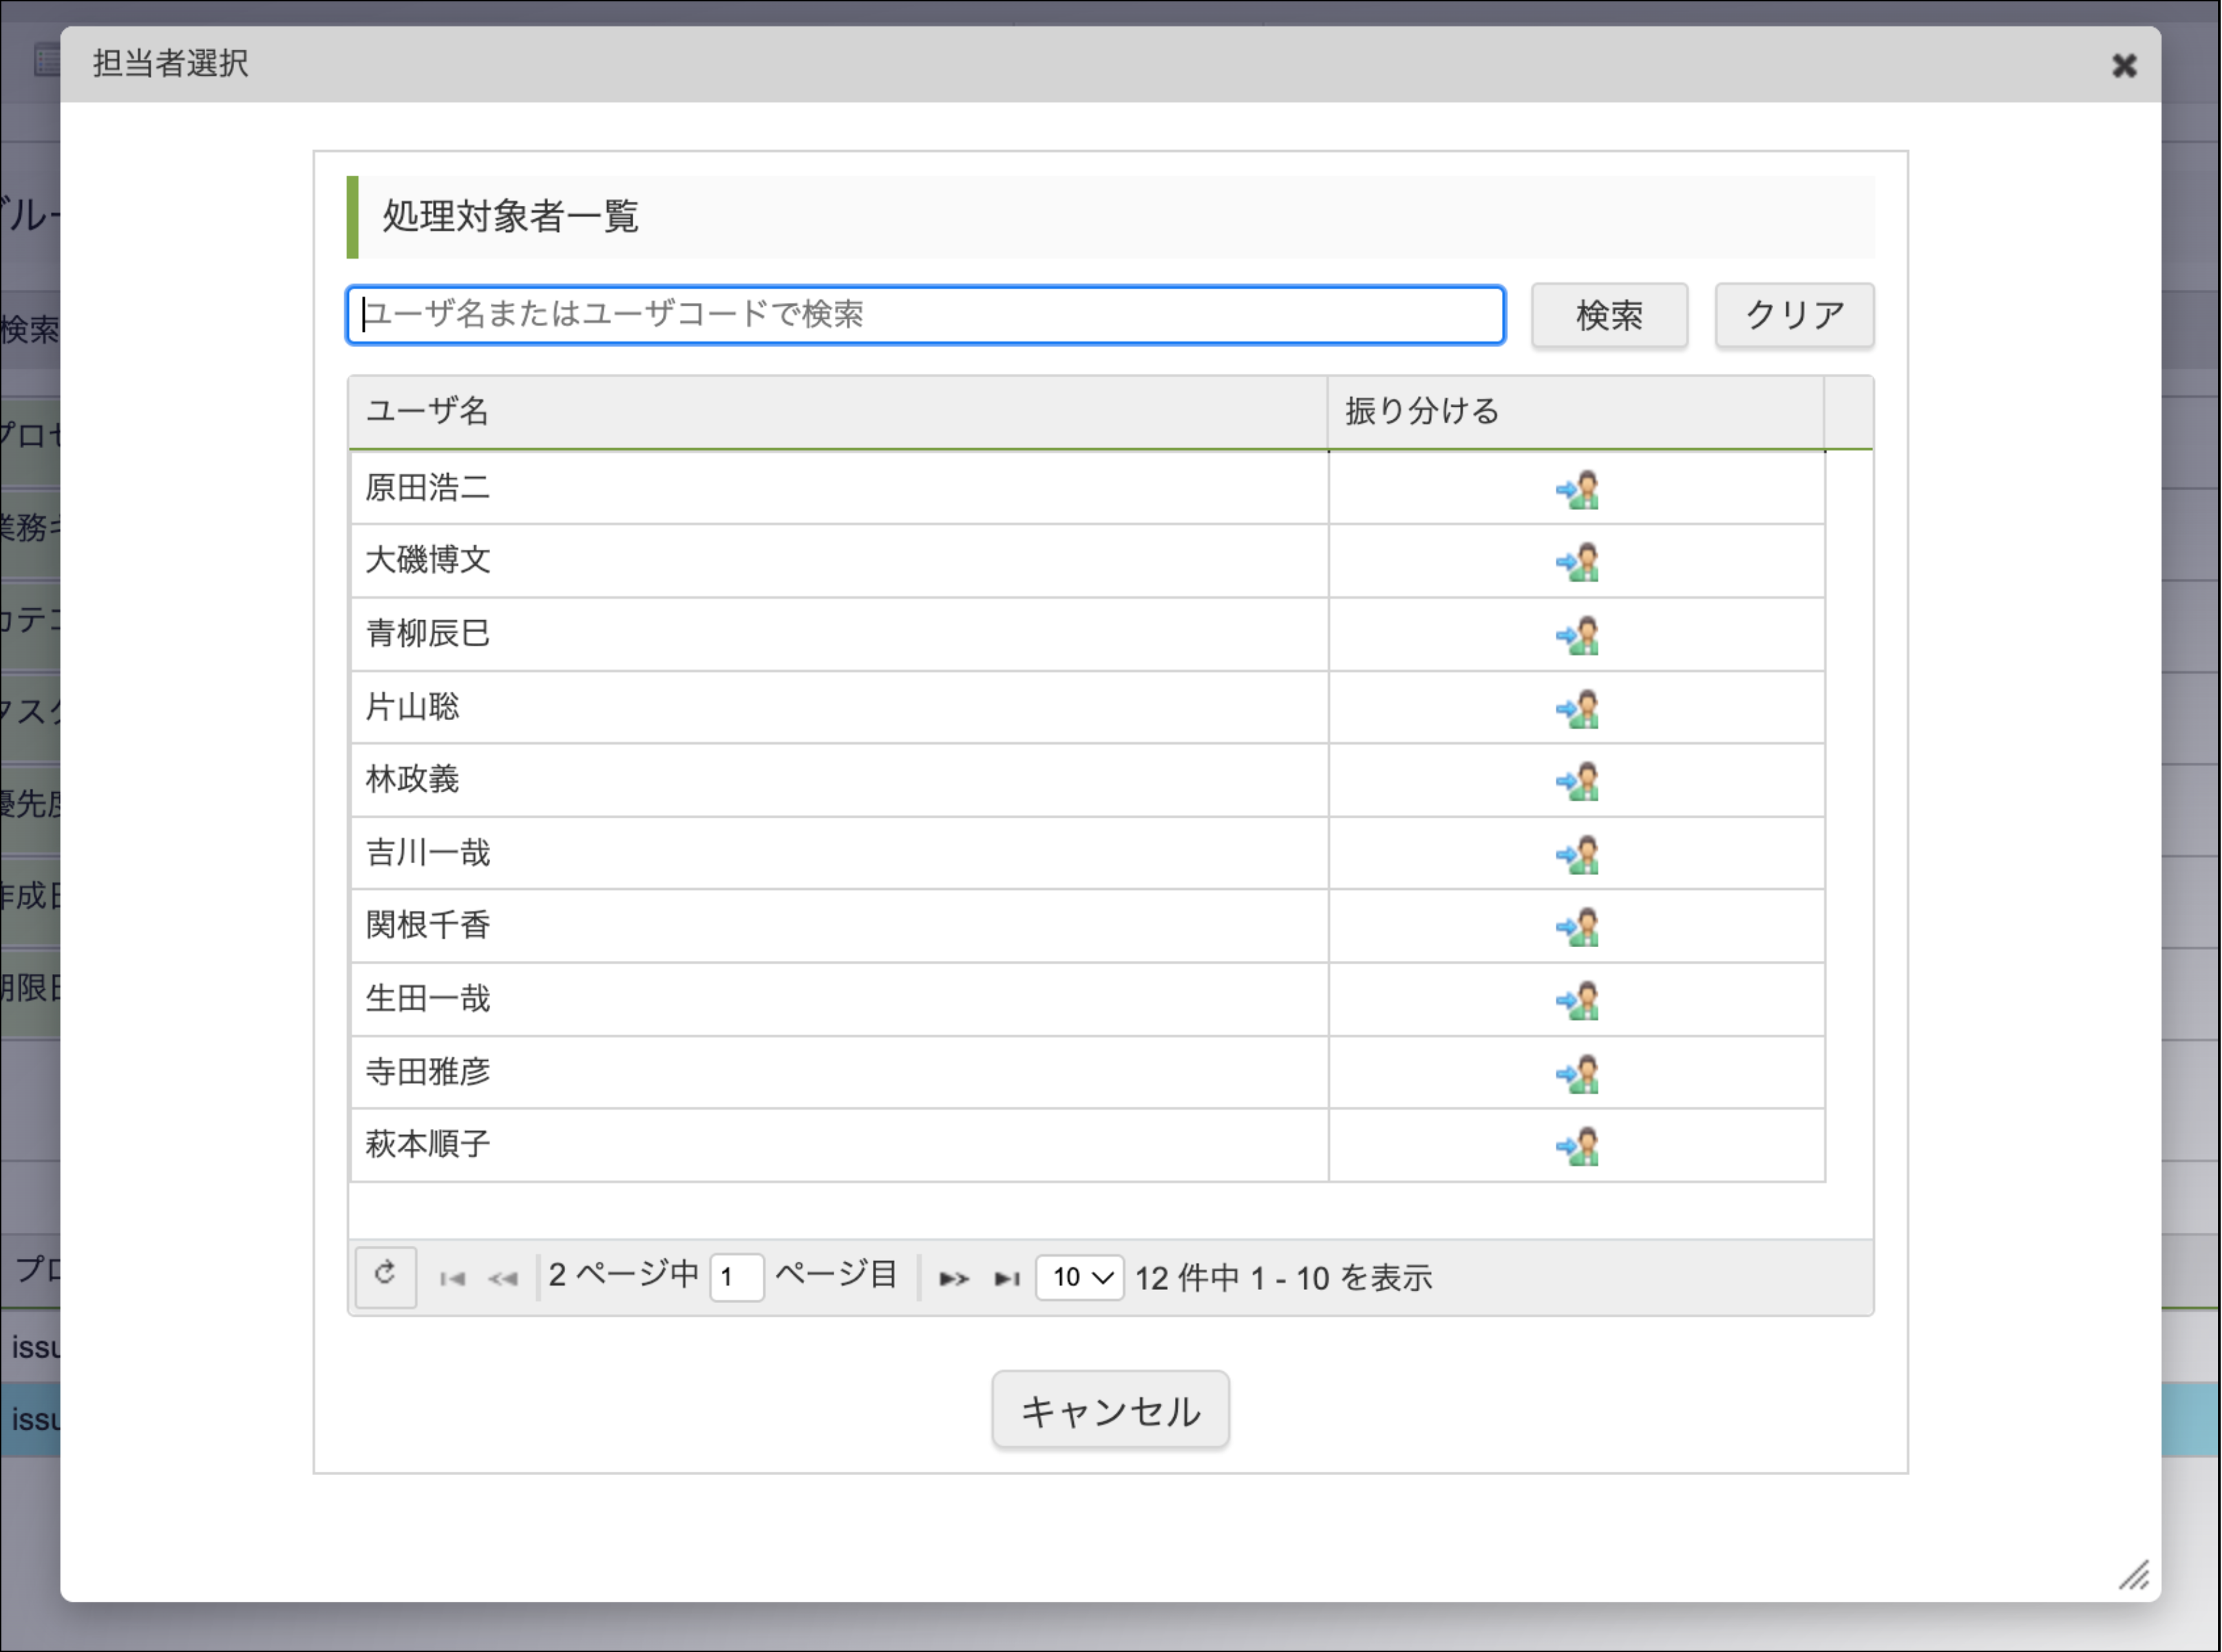The width and height of the screenshot is (2222, 1652).
Task: Open rows-per-page dropdown showing 10
Action: pyautogui.click(x=1080, y=1278)
